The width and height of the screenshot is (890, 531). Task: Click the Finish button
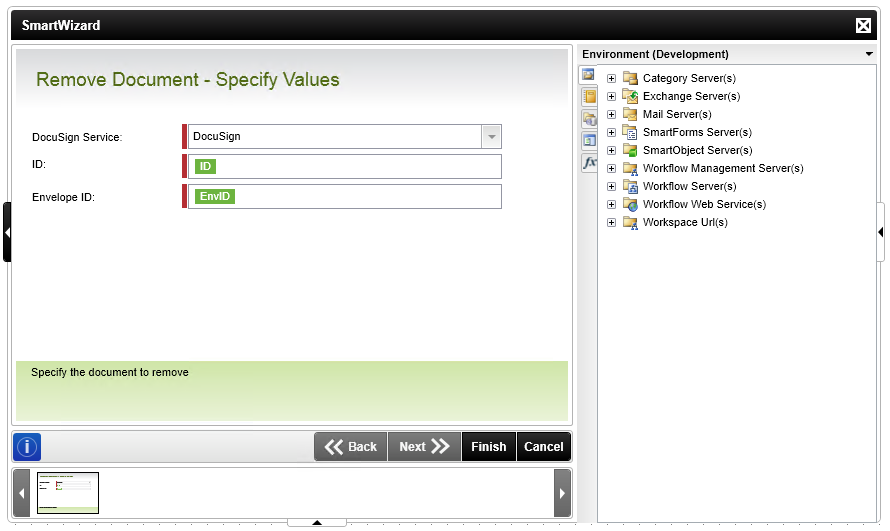pos(489,447)
